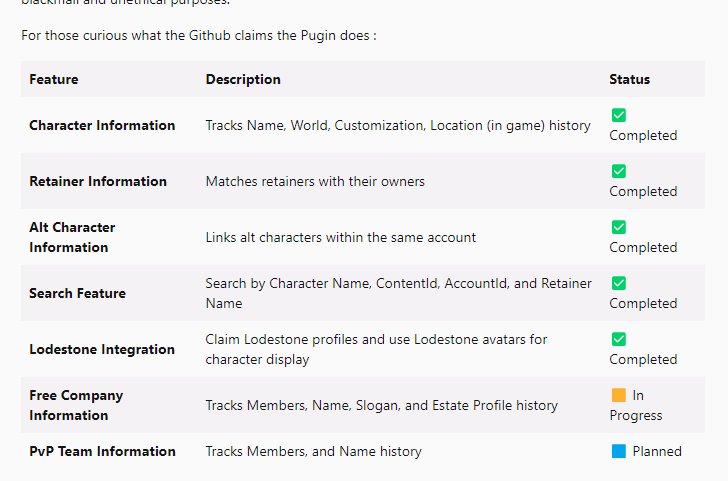Click the Feature column header

click(54, 79)
